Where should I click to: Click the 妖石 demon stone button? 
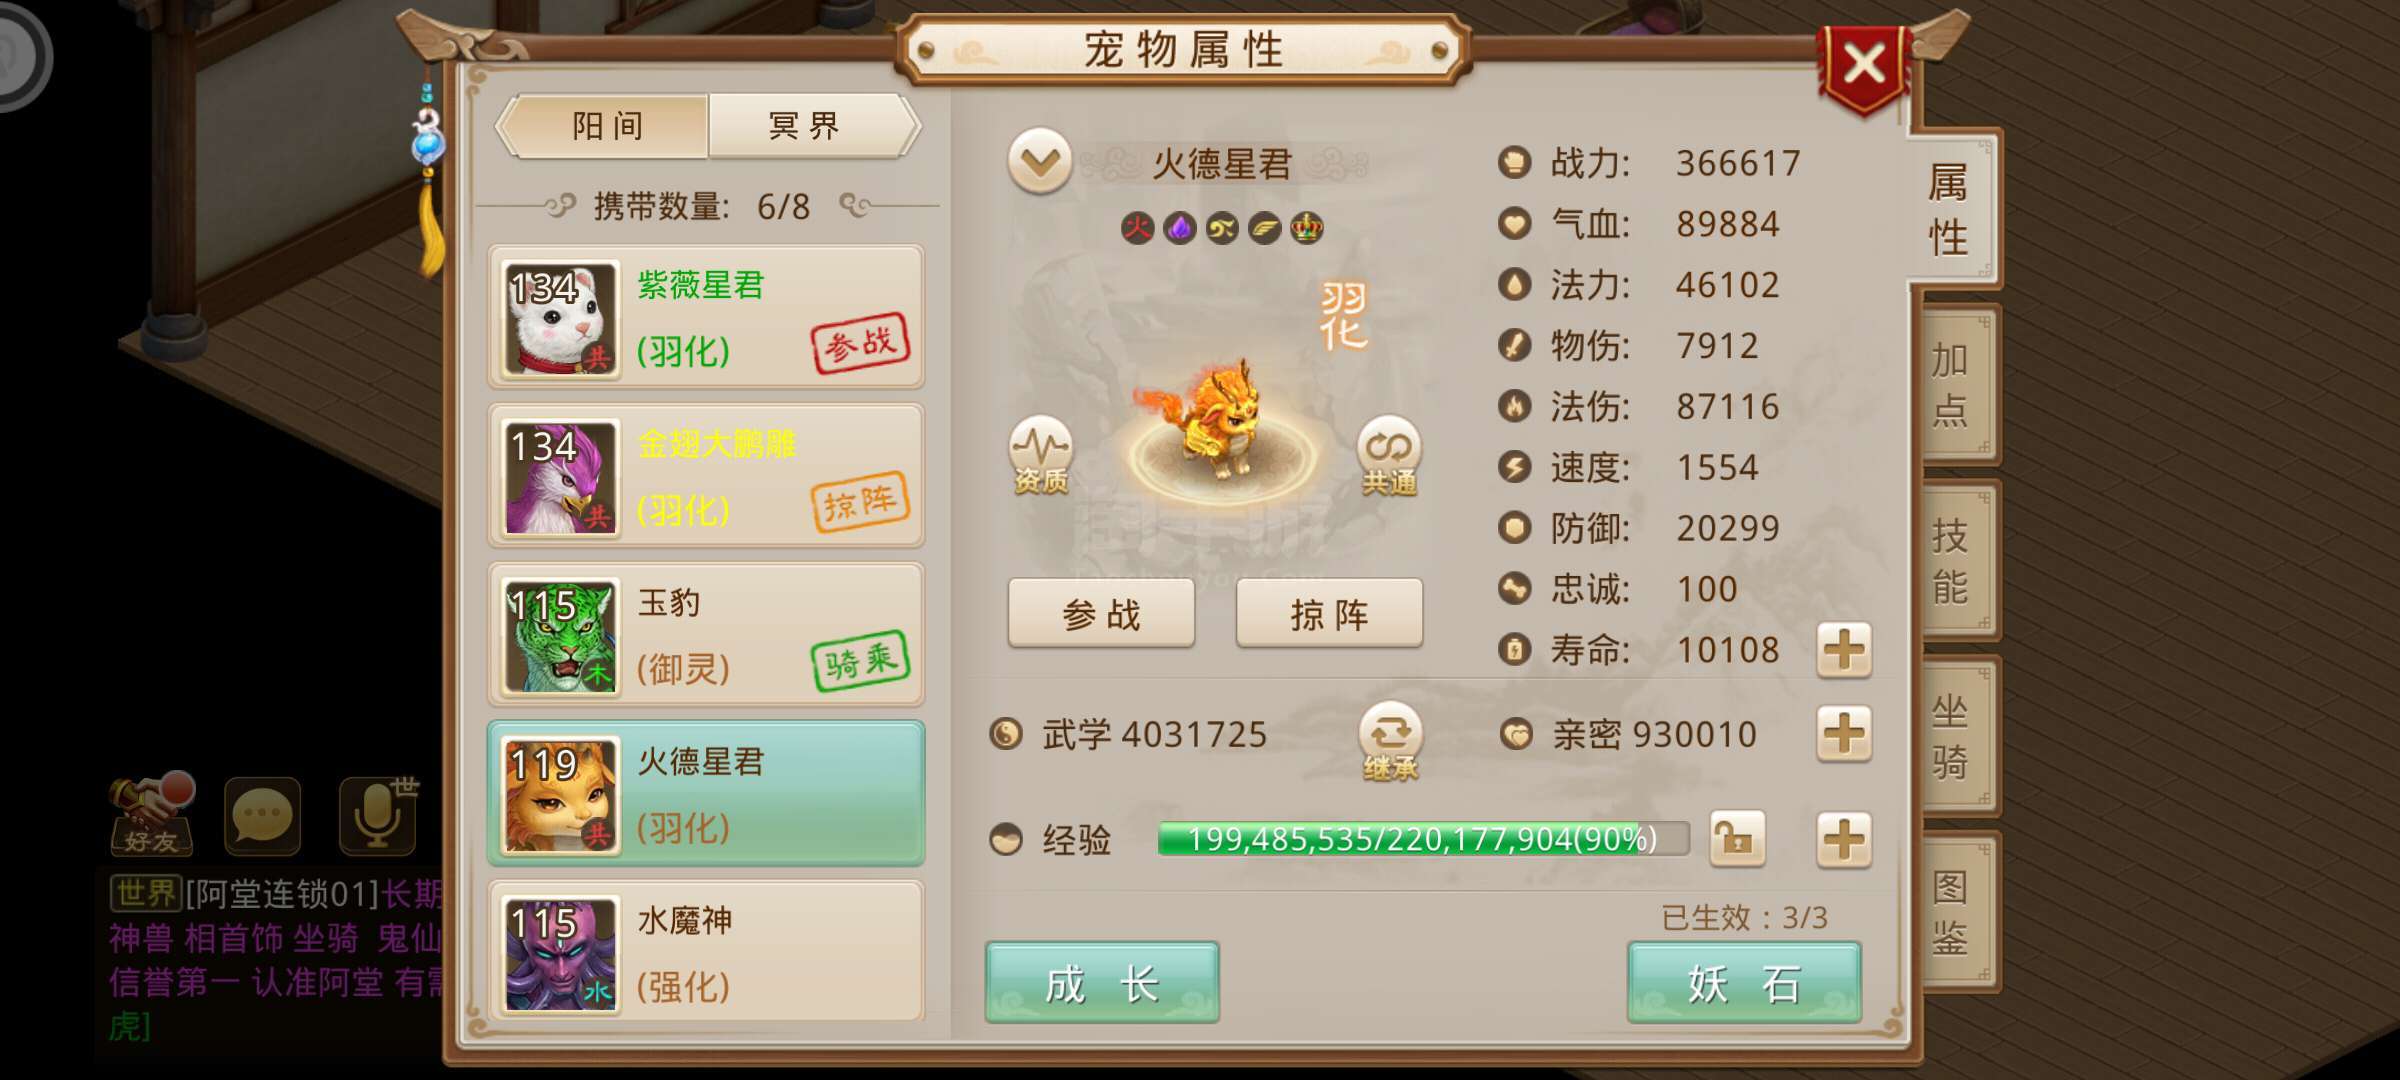(x=1744, y=982)
